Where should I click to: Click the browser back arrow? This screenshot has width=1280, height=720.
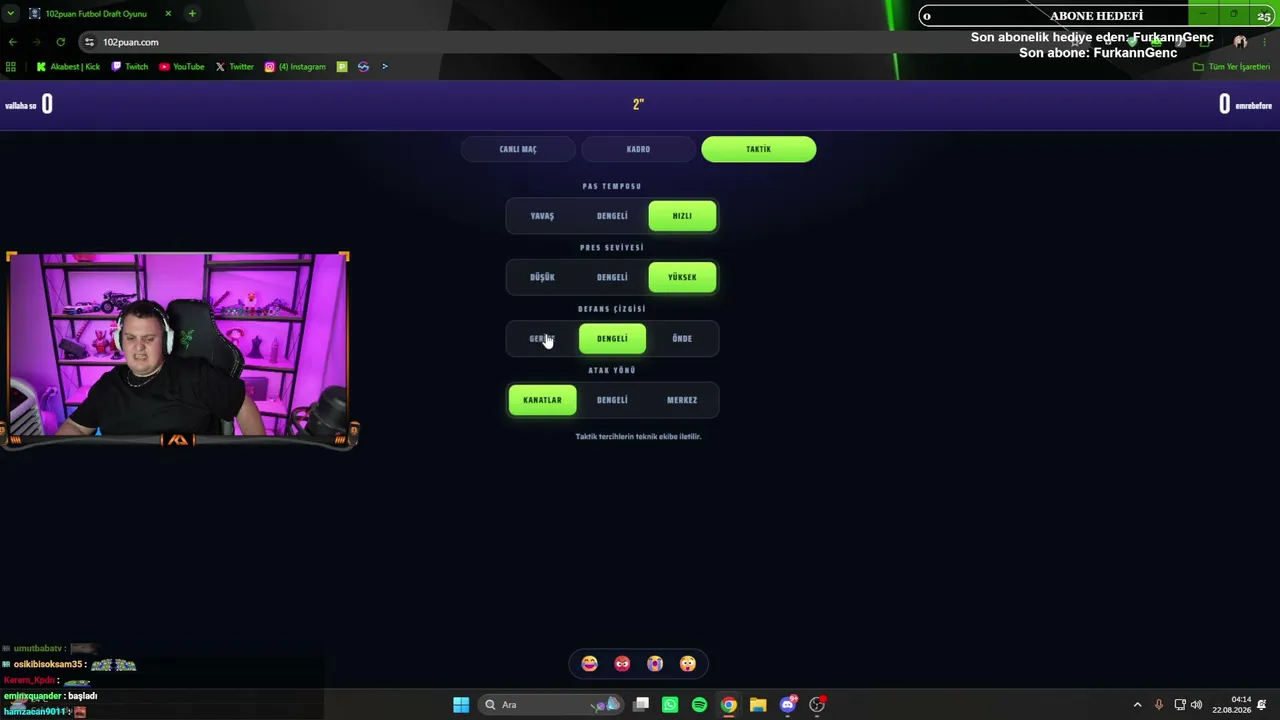coord(12,42)
